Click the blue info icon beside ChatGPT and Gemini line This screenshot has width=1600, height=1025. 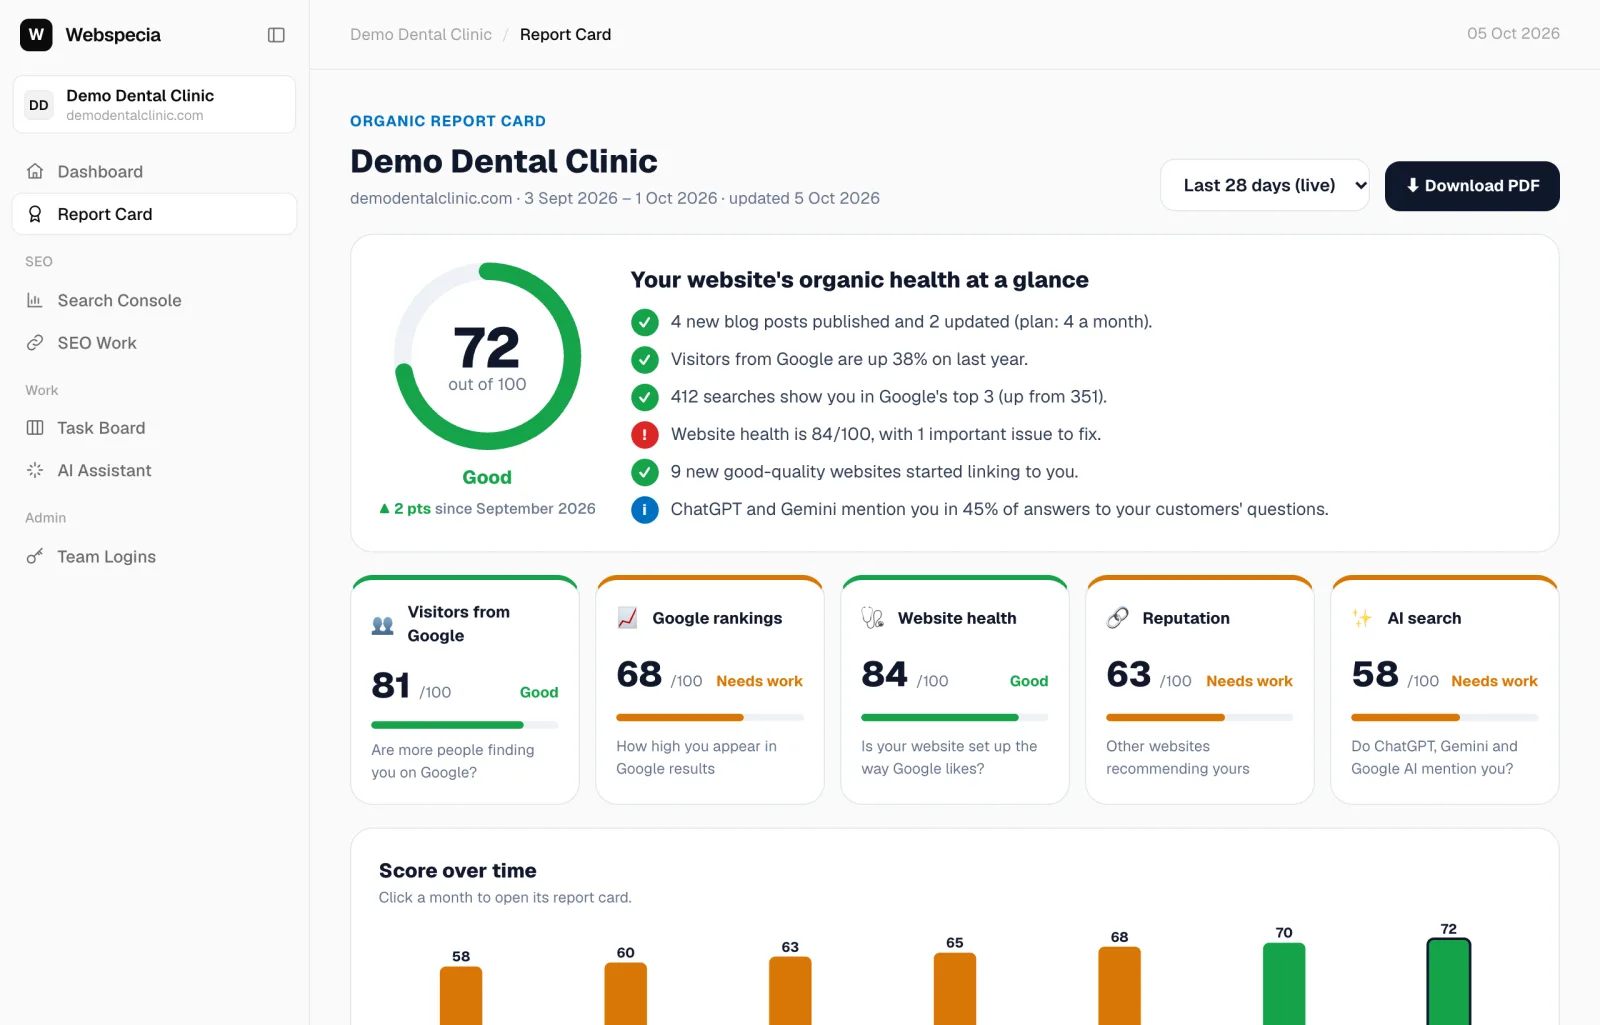pos(645,509)
